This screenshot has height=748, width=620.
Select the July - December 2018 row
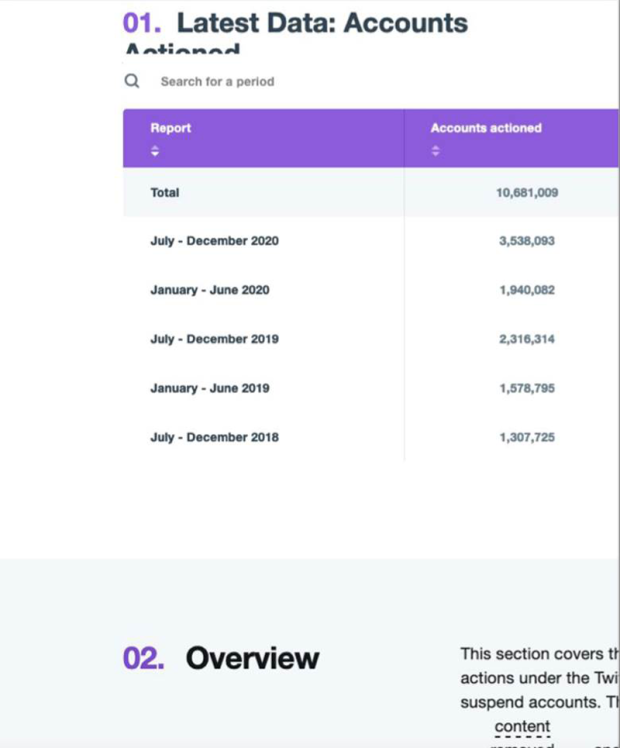(214, 437)
